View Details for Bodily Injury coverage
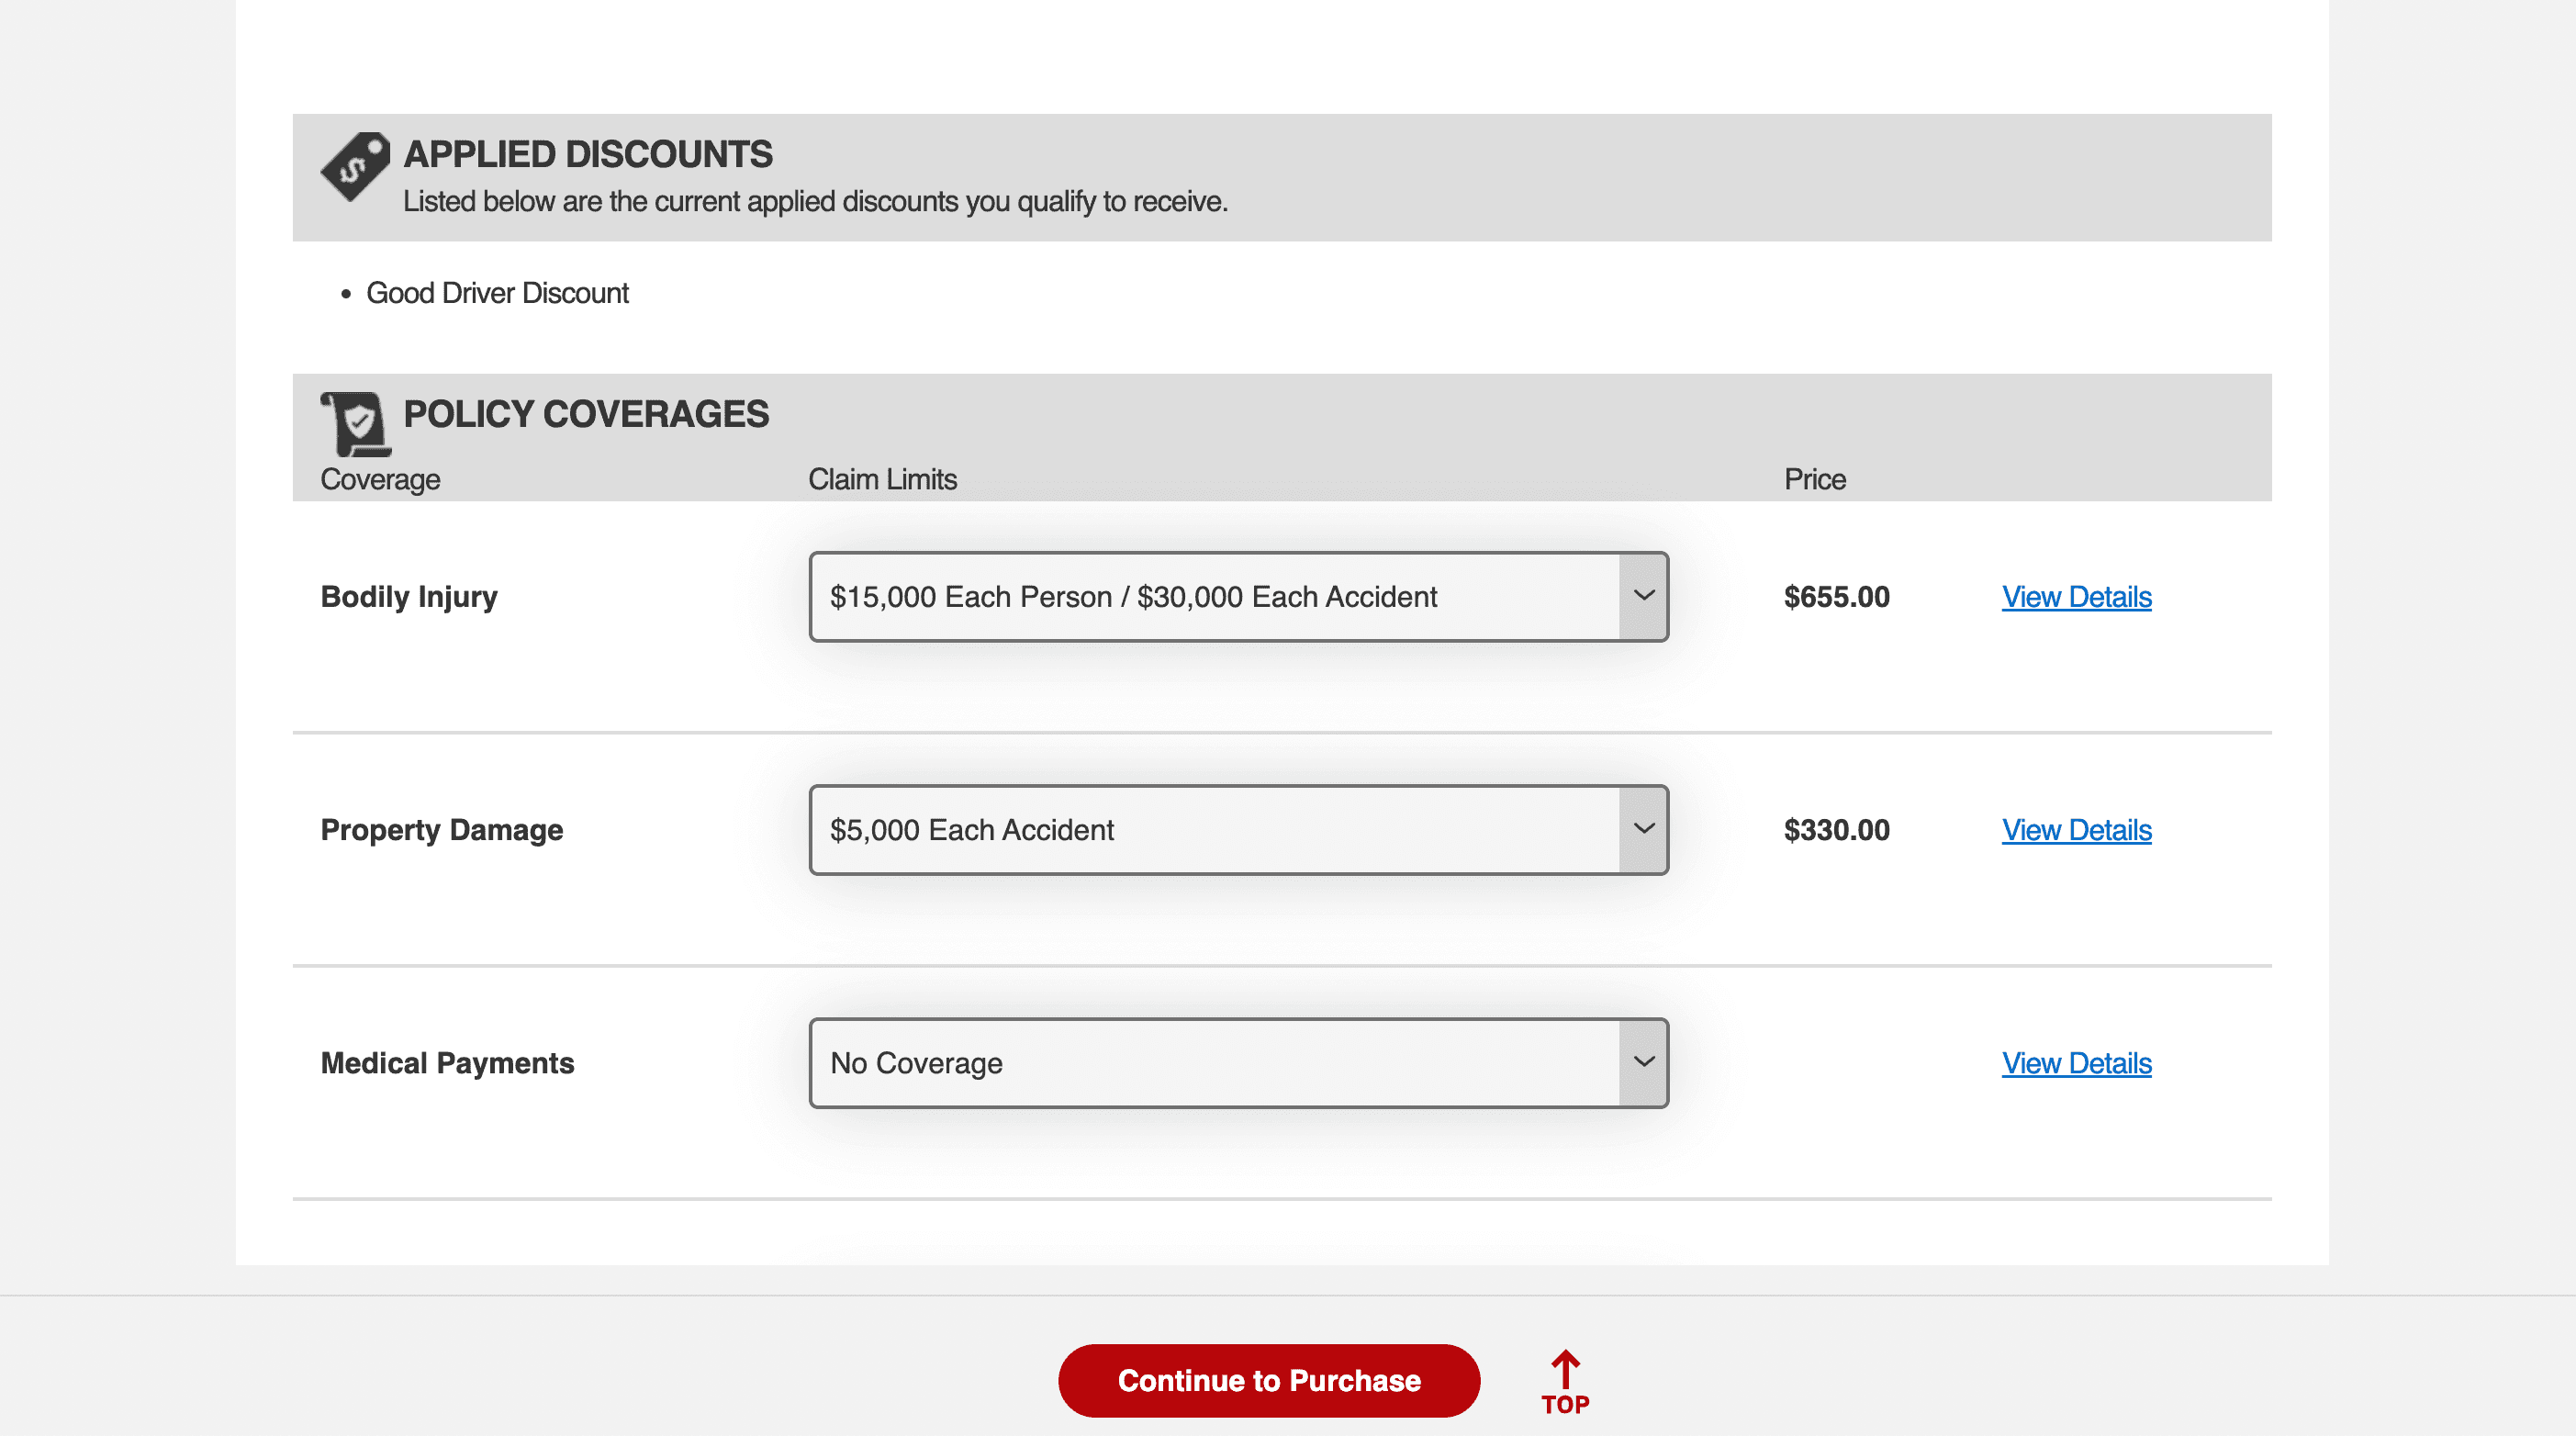Viewport: 2576px width, 1436px height. pos(2076,596)
